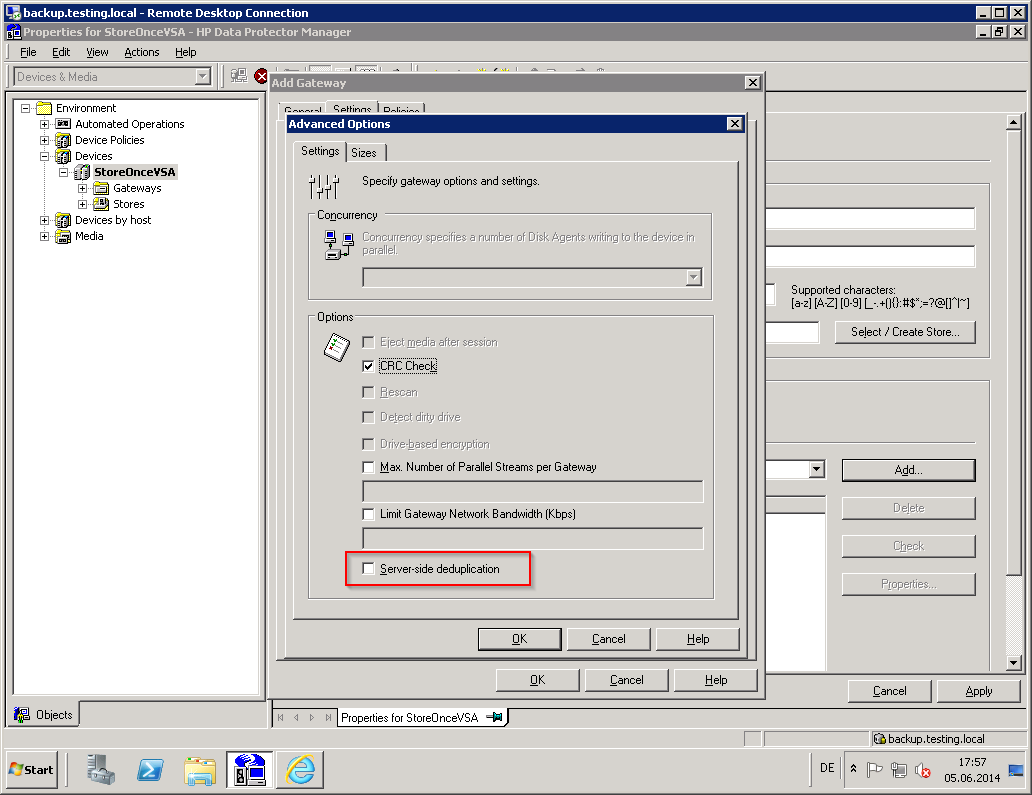This screenshot has height=795, width=1032.
Task: Click the gateway settings sliders icon
Action: click(324, 186)
